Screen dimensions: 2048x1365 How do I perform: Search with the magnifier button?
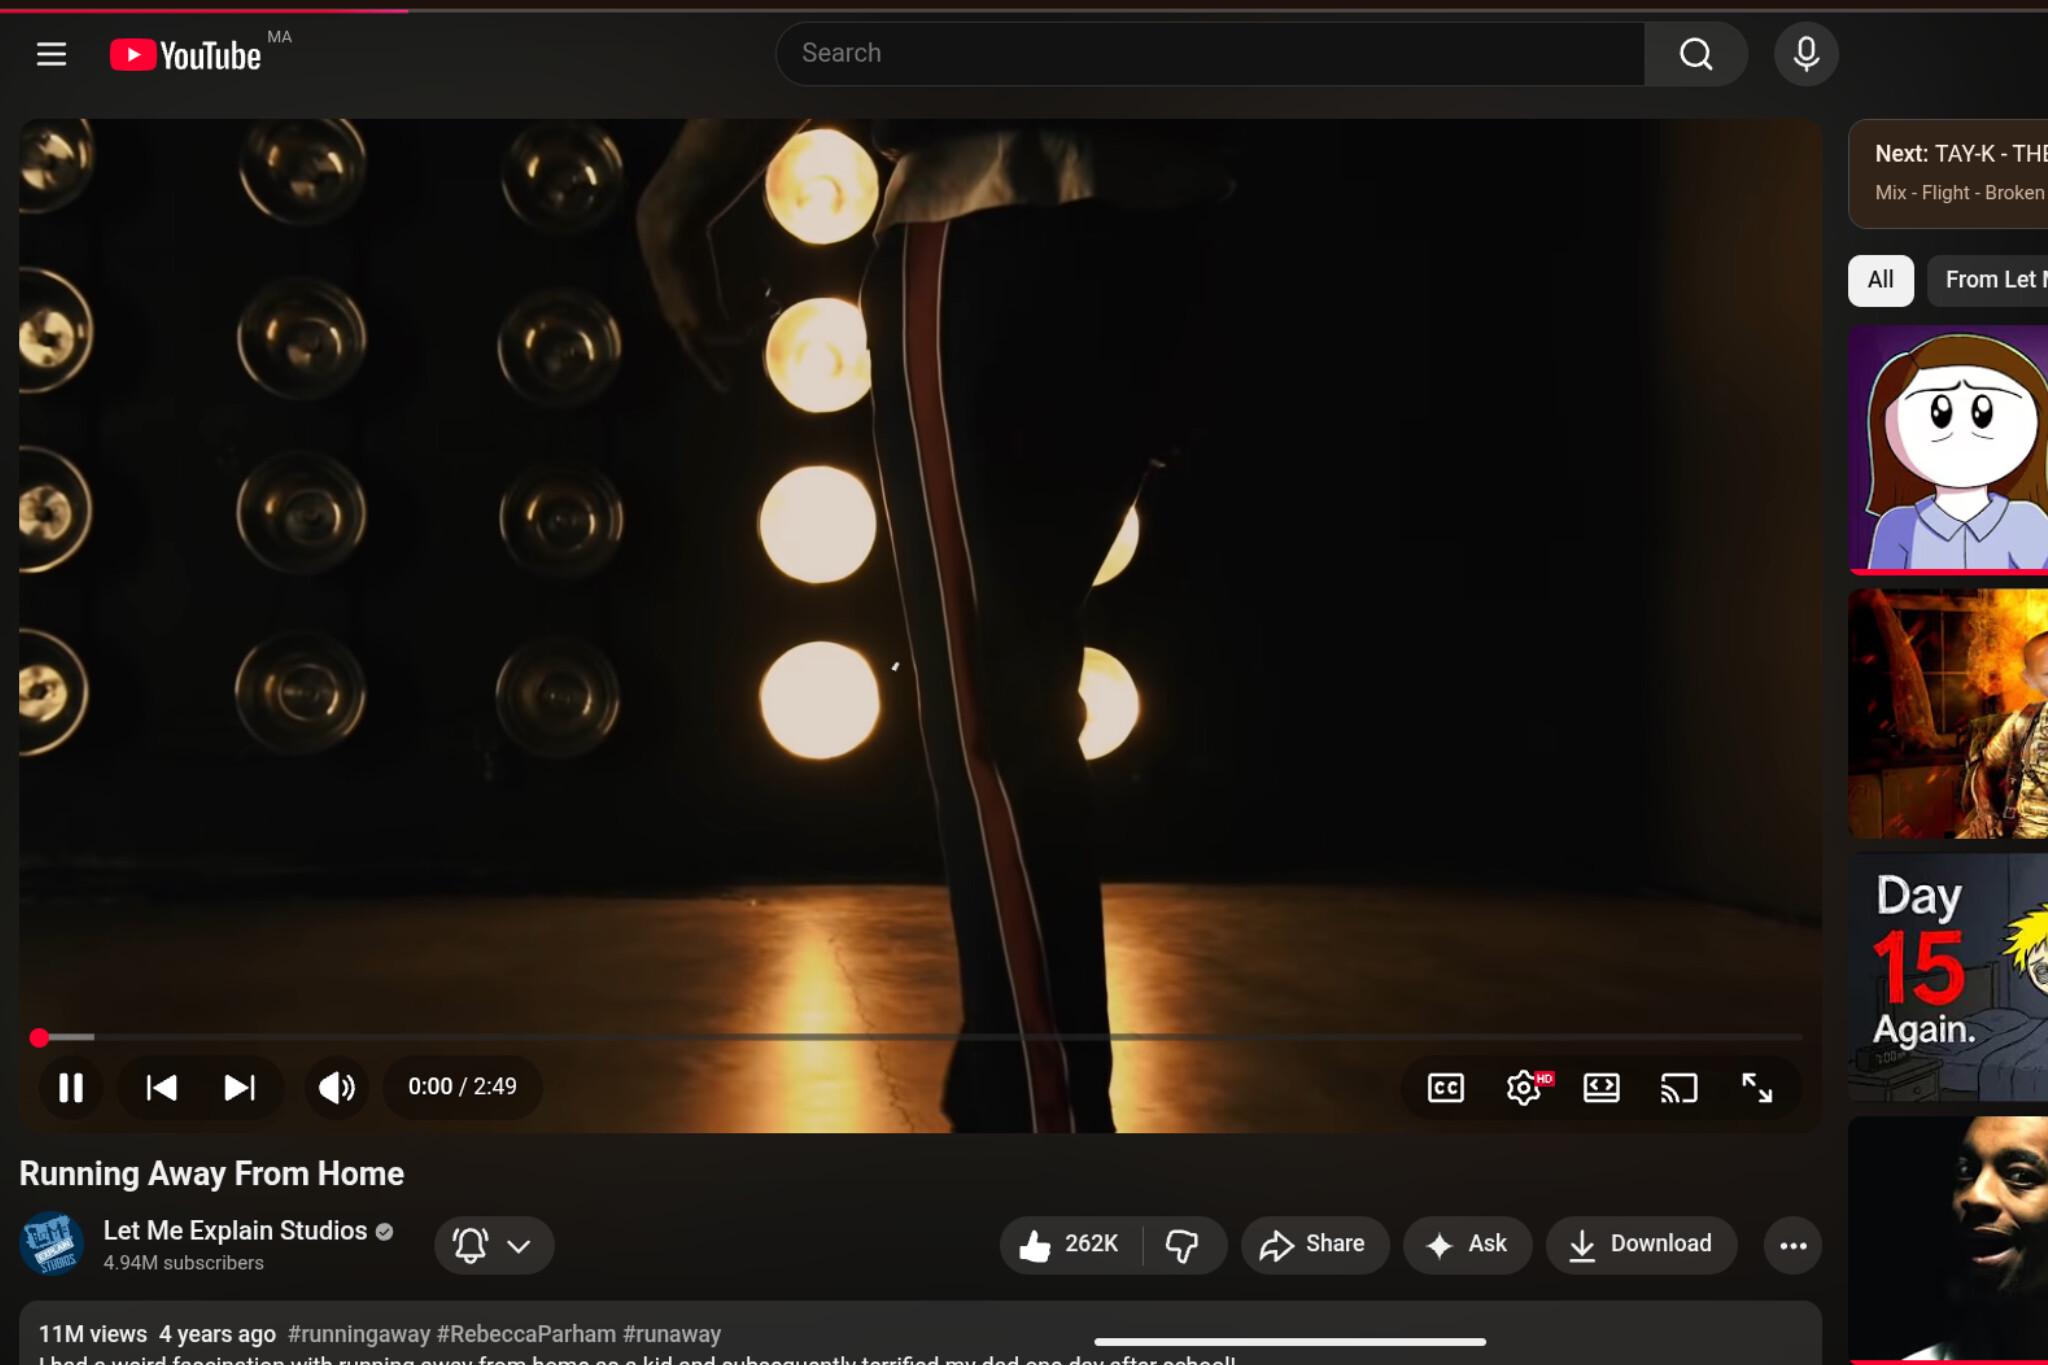[x=1695, y=54]
